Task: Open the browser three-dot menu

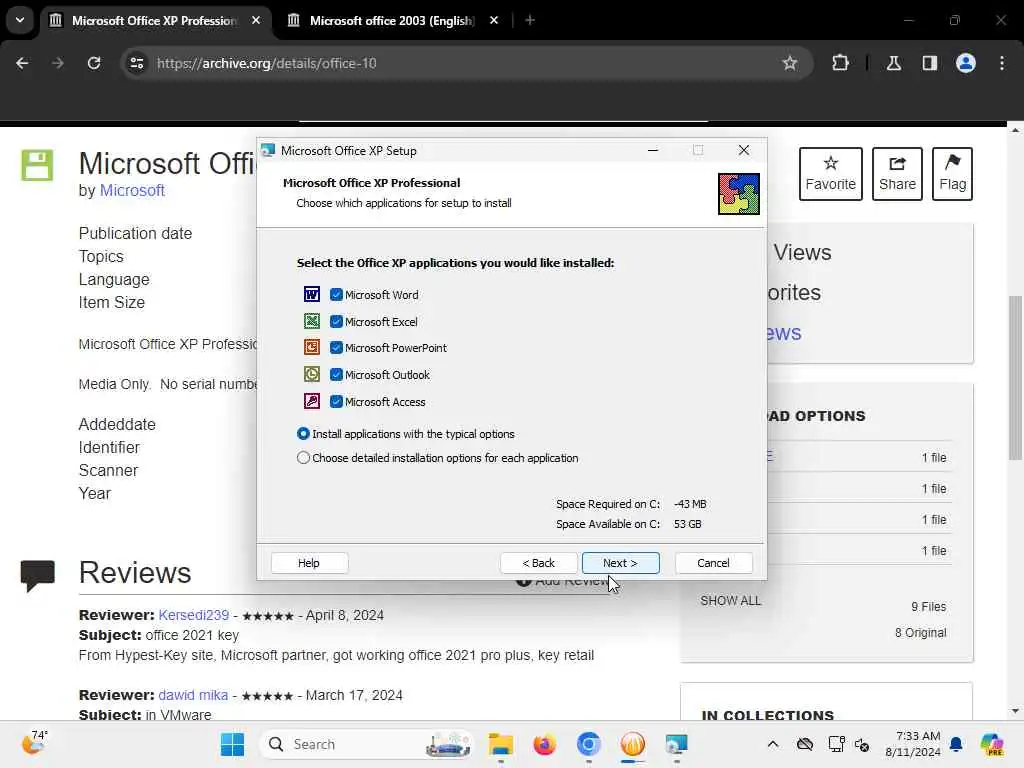Action: 1002,63
